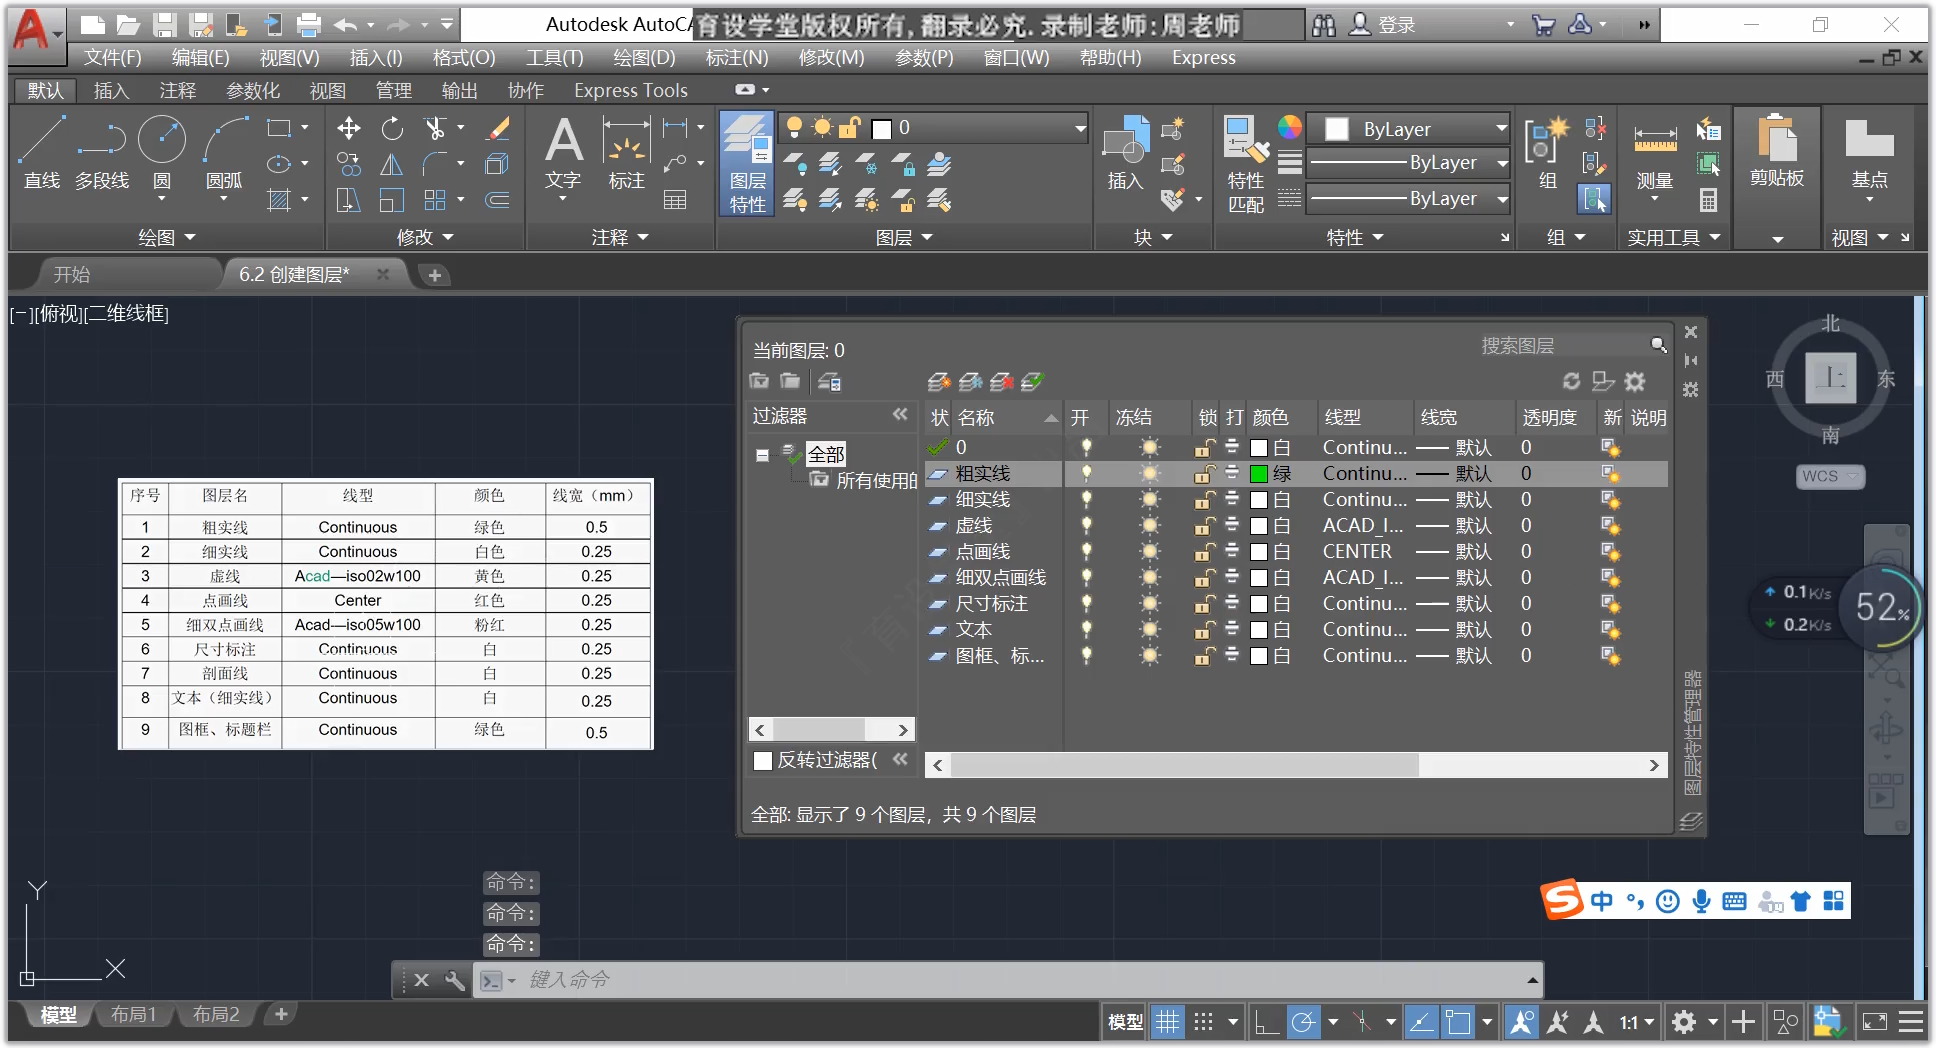This screenshot has width=1936, height=1049.
Task: Toggle plot printer icon for 文本 layer
Action: pos(1232,629)
